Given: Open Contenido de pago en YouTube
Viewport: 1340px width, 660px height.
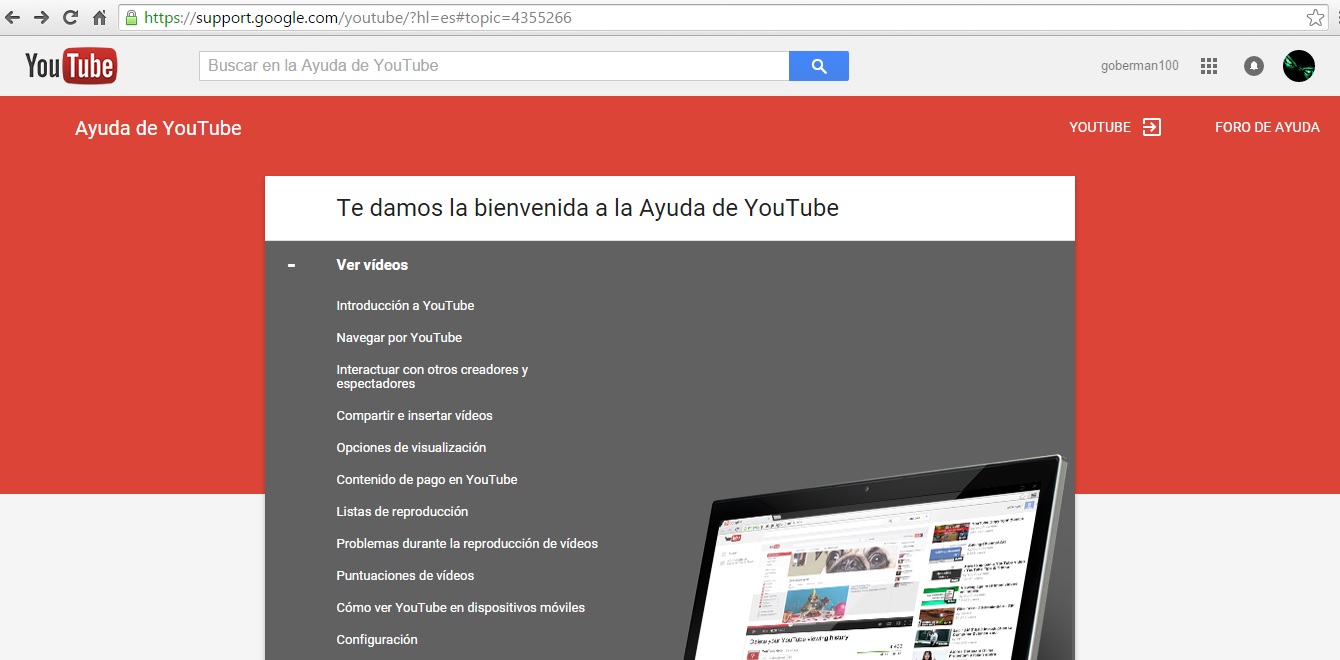Looking at the screenshot, I should [x=427, y=479].
